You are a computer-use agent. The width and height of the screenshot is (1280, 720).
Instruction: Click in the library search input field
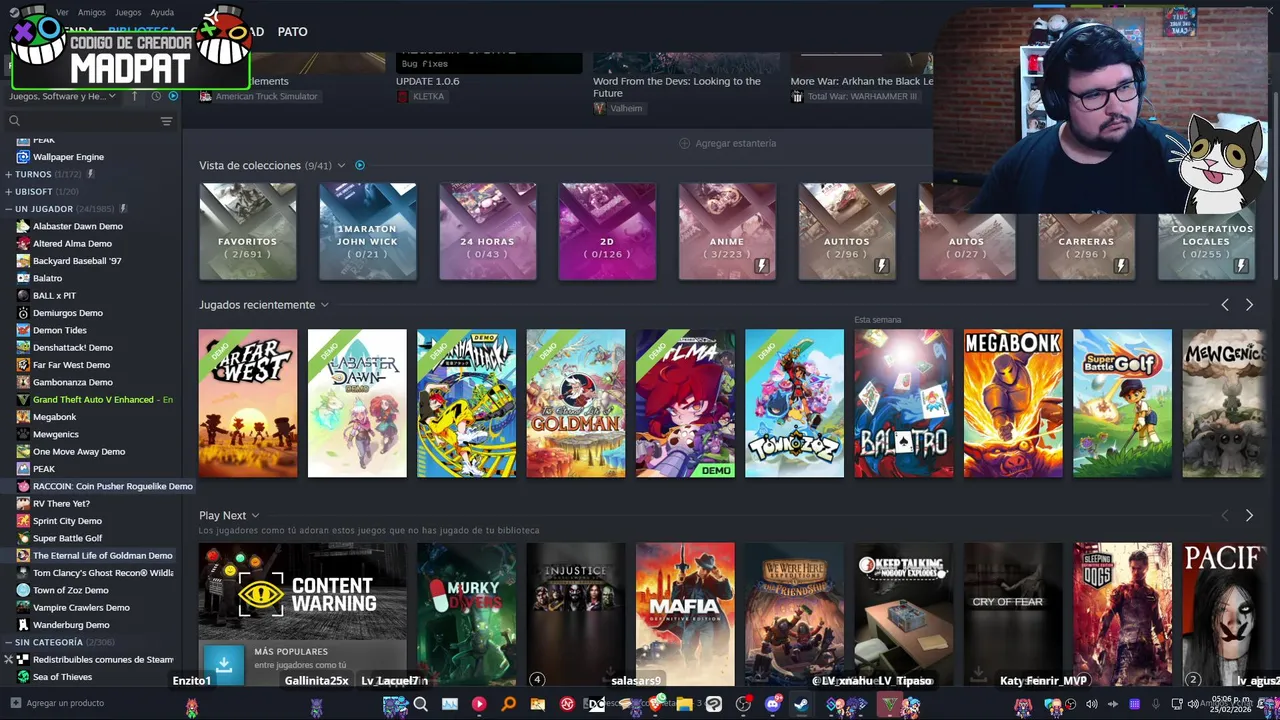point(88,121)
